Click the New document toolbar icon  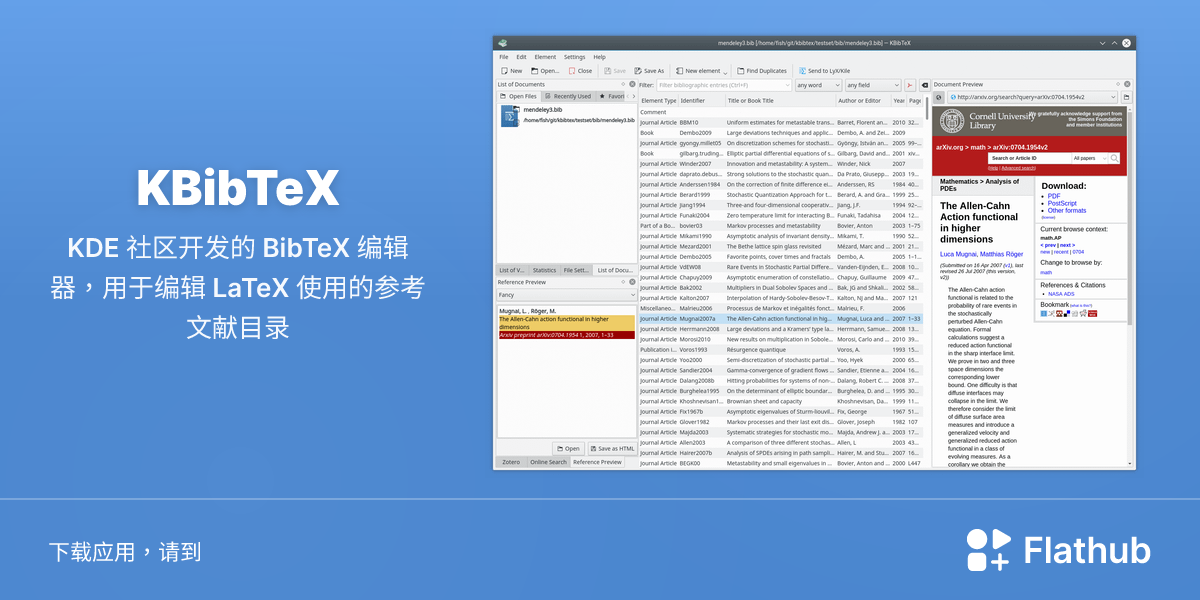click(x=512, y=71)
